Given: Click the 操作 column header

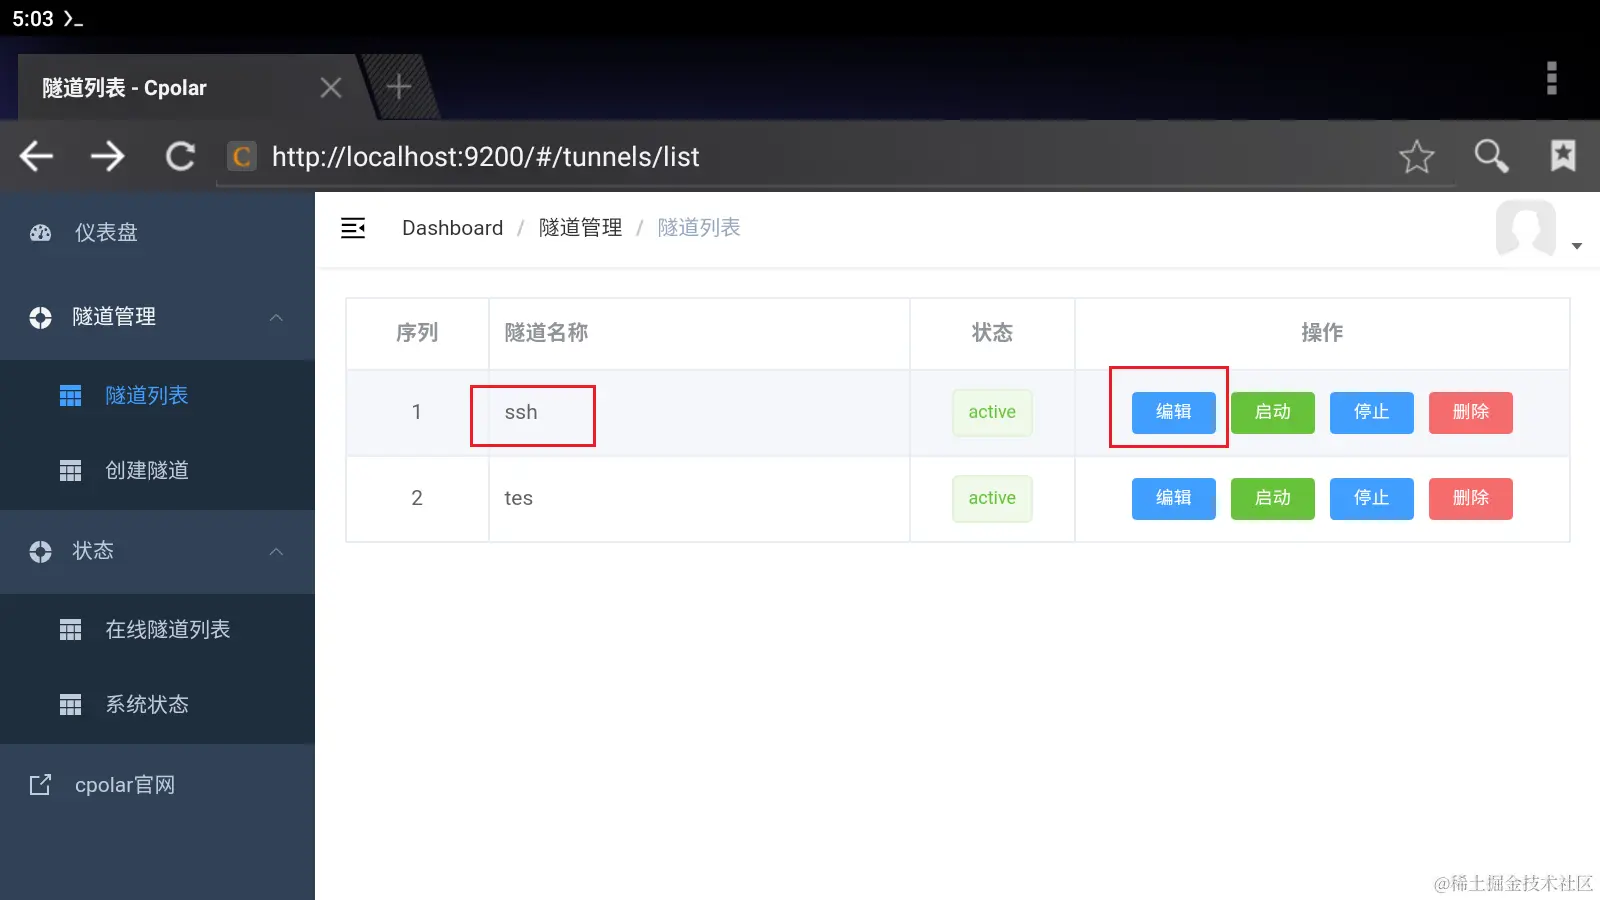Looking at the screenshot, I should pyautogui.click(x=1322, y=333).
